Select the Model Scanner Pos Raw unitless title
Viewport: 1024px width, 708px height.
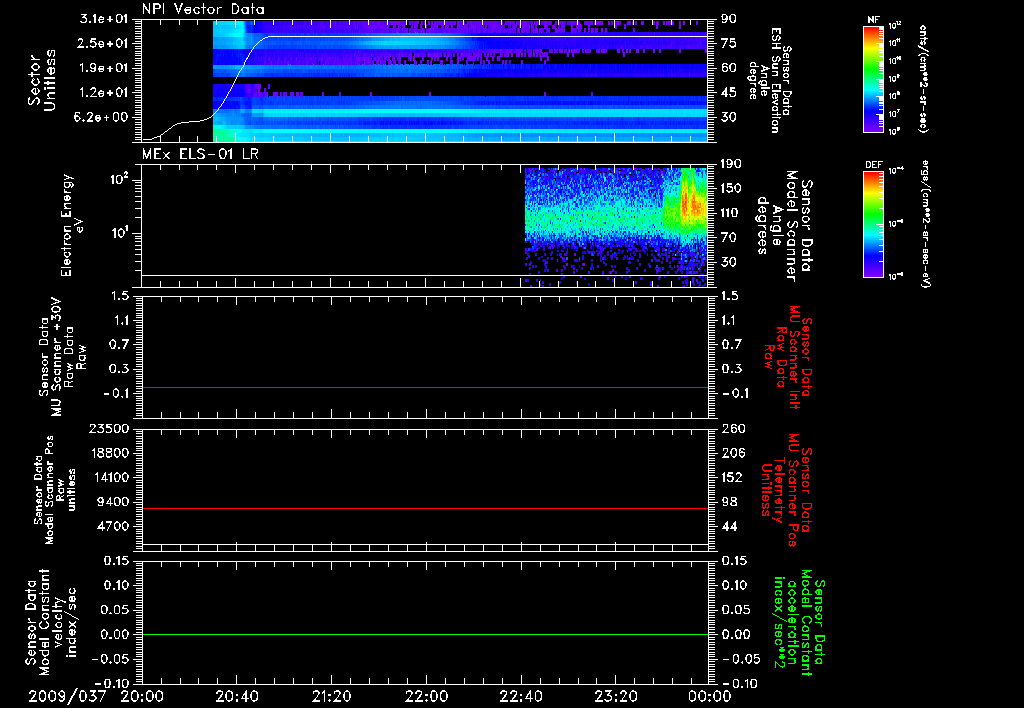coord(55,490)
